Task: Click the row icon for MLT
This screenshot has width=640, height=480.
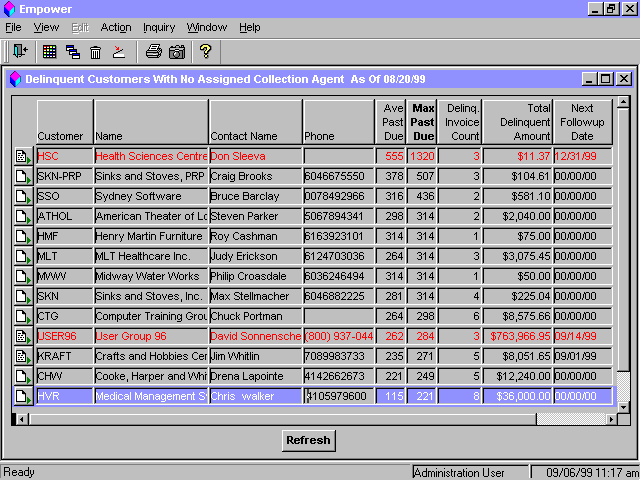Action: 23,256
